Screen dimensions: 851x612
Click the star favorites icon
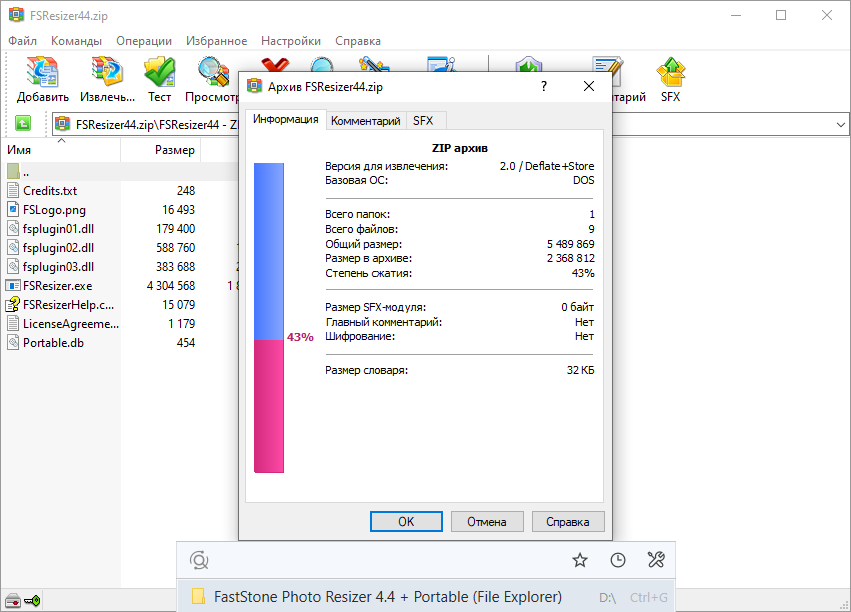pyautogui.click(x=580, y=560)
